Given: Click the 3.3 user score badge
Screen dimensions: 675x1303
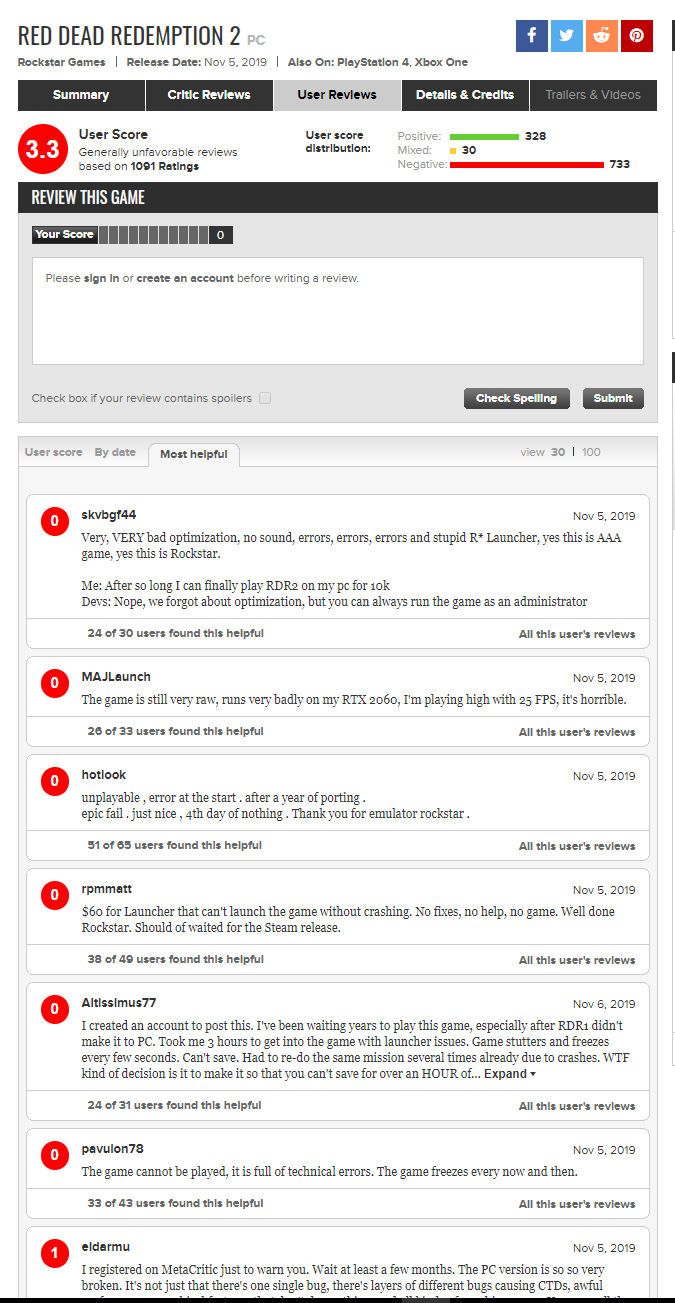Looking at the screenshot, I should (44, 150).
